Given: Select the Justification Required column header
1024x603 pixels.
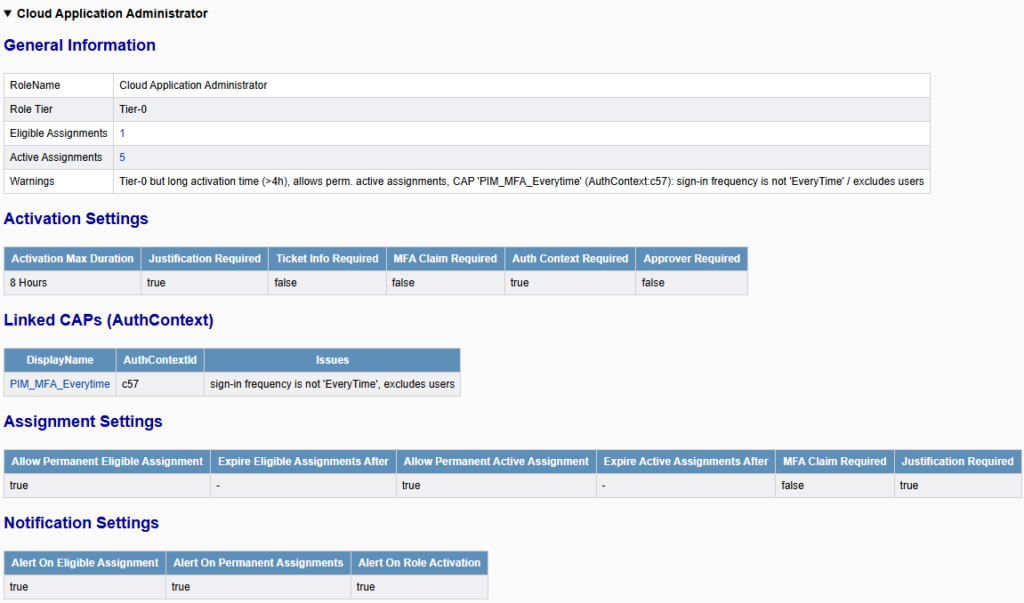Looking at the screenshot, I should [x=204, y=258].
